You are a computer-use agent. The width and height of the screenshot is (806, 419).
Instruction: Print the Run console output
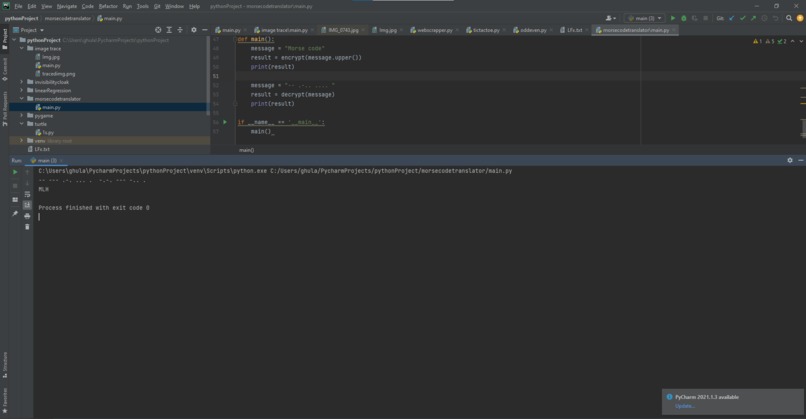point(27,216)
